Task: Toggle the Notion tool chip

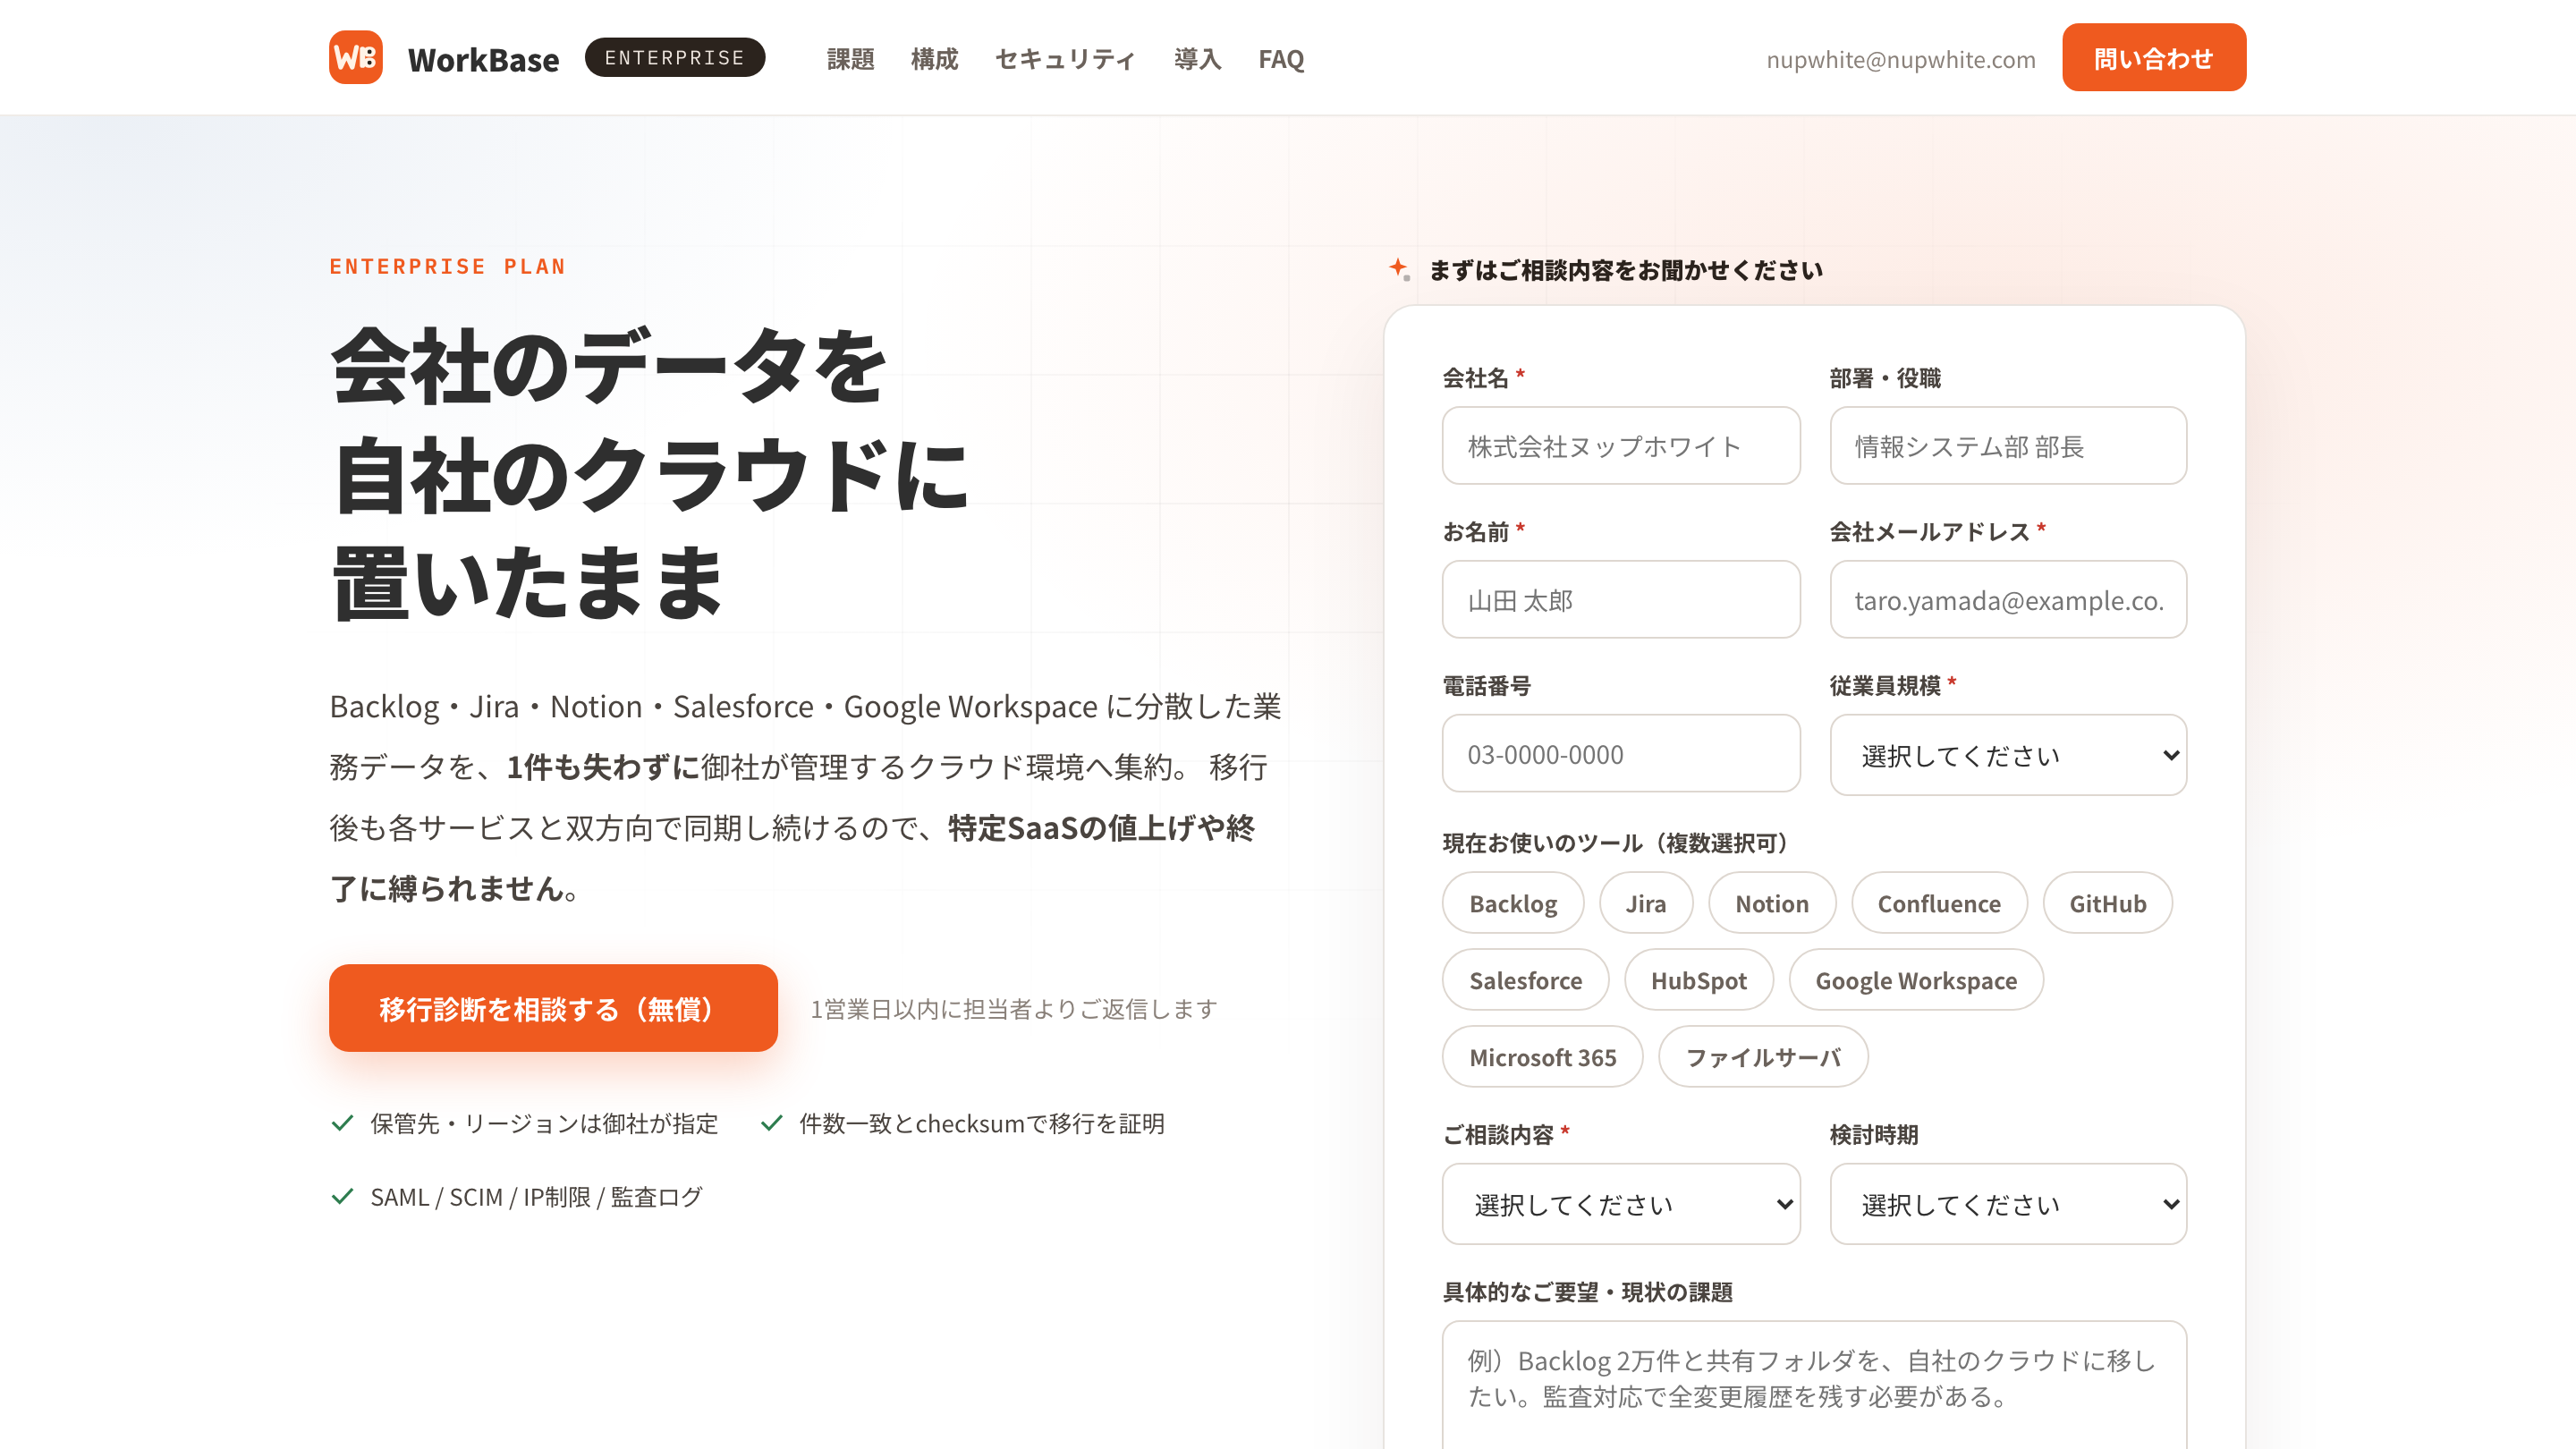Action: tap(1771, 902)
